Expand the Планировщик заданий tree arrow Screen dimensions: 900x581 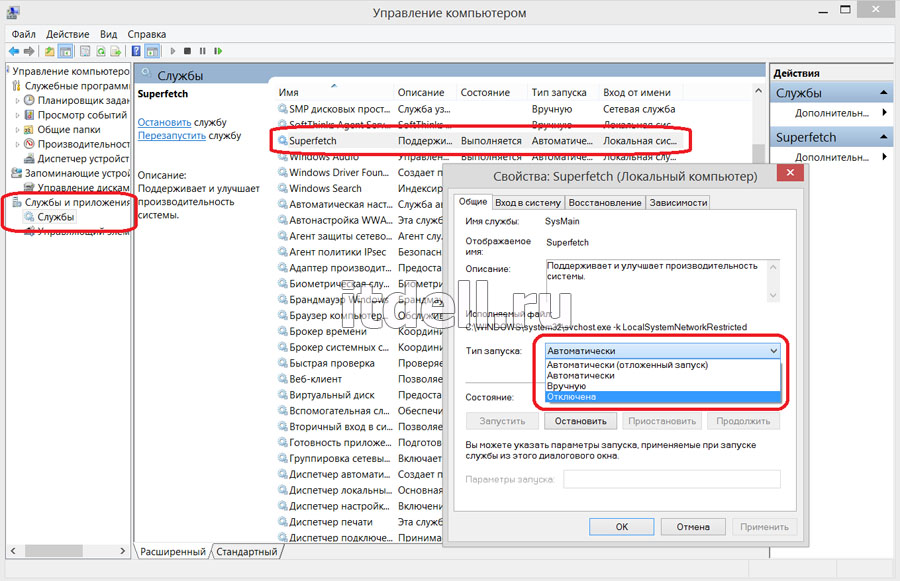tap(17, 100)
